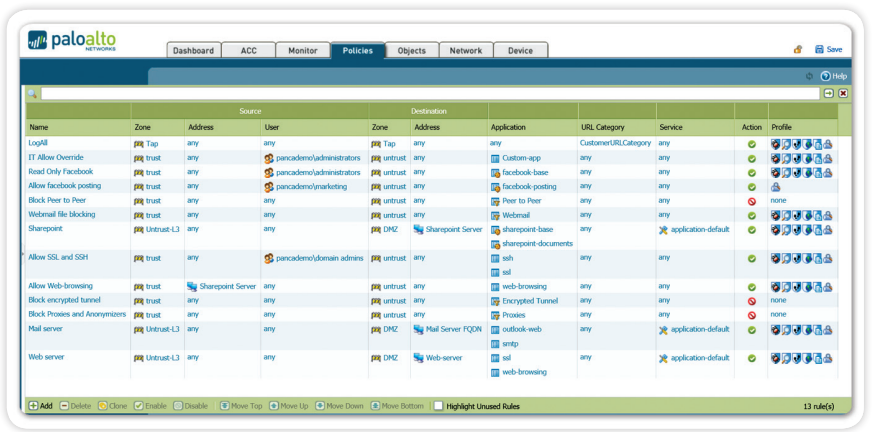Click Move Top button
This screenshot has width=873, height=432.
click(x=241, y=406)
